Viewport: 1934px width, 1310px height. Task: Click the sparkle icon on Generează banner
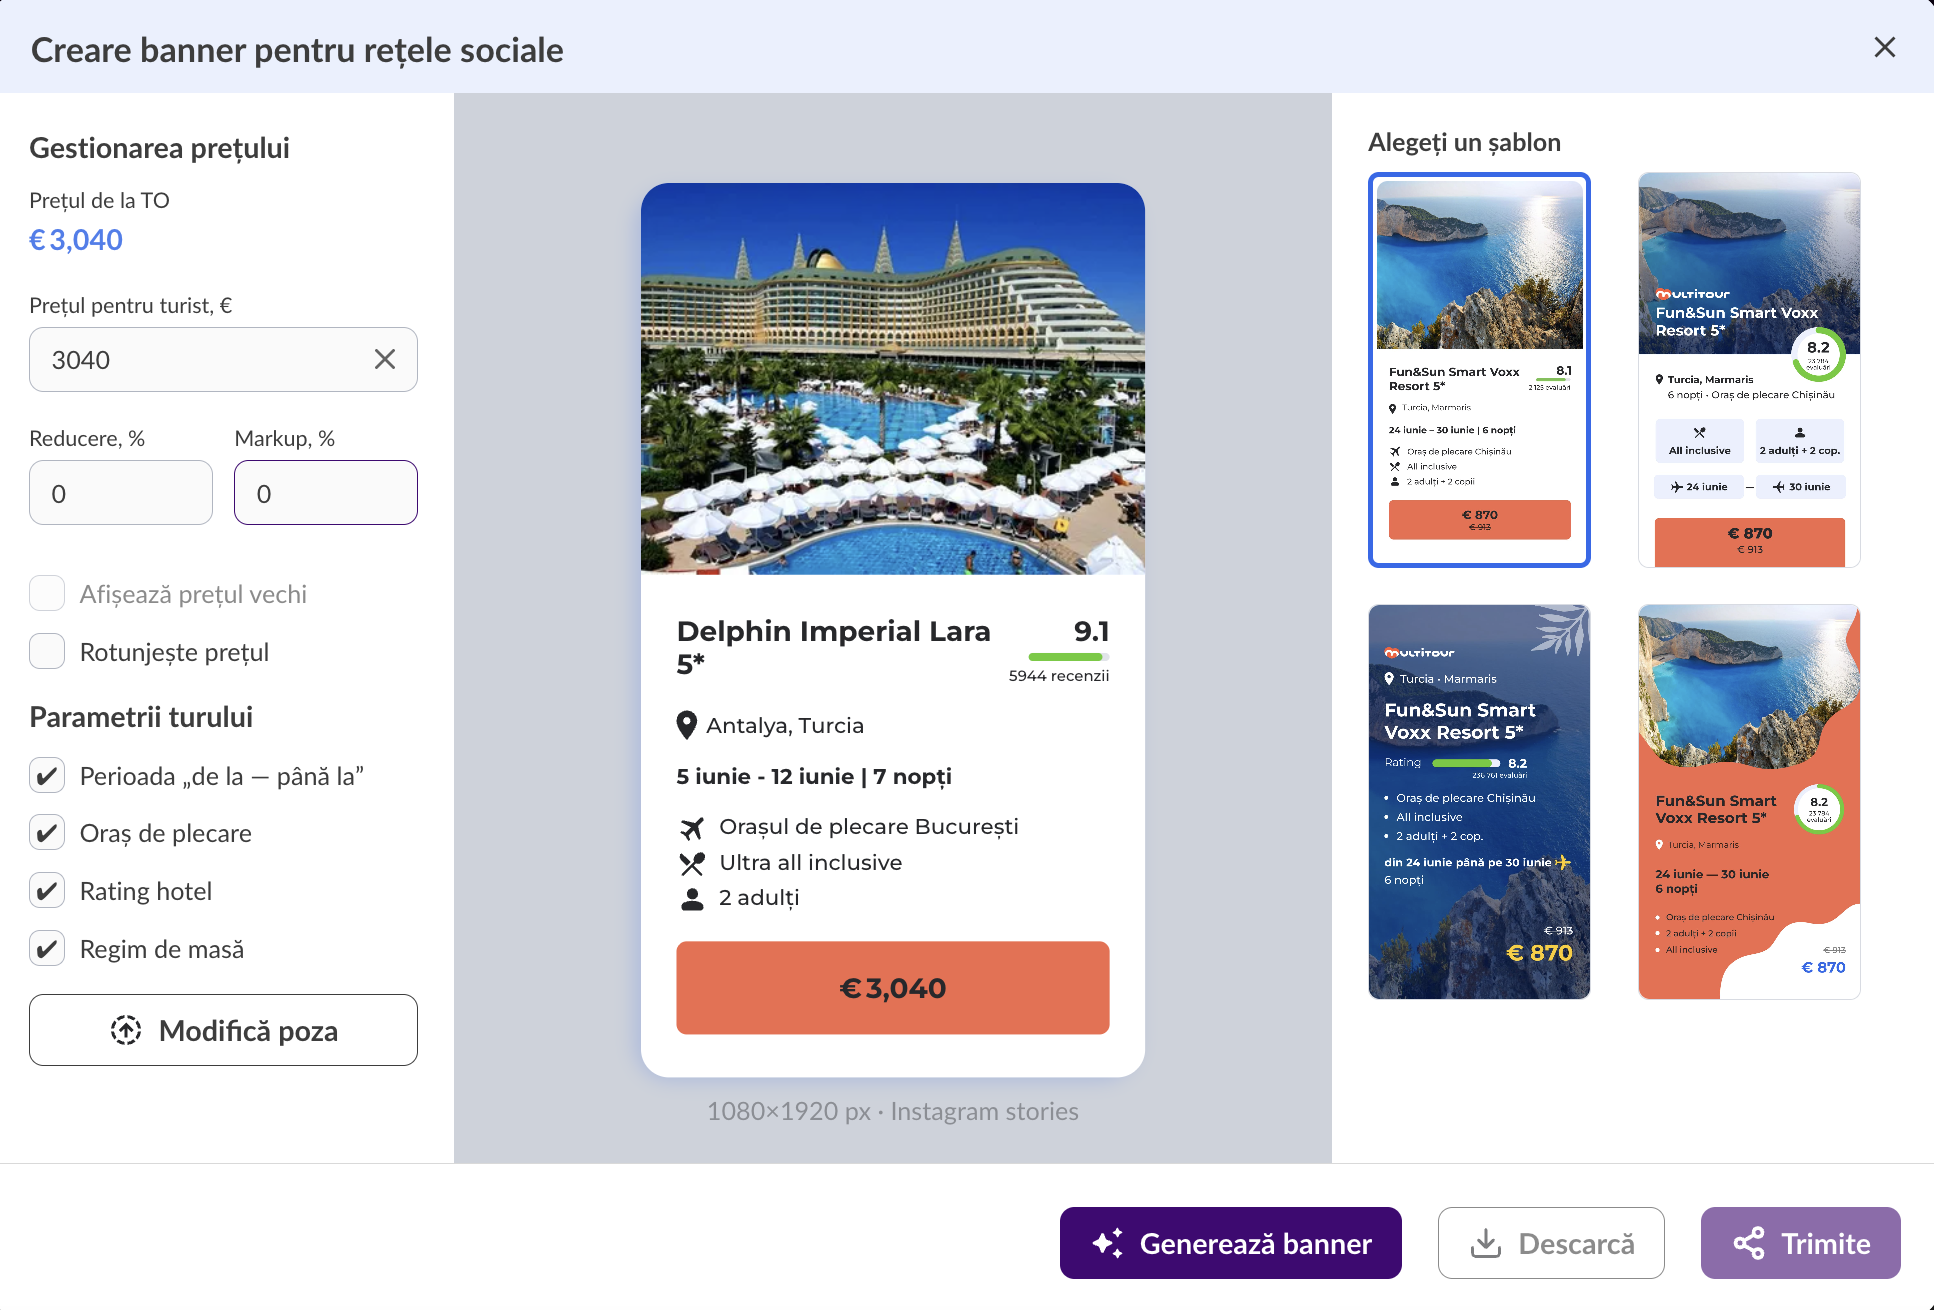[1108, 1243]
